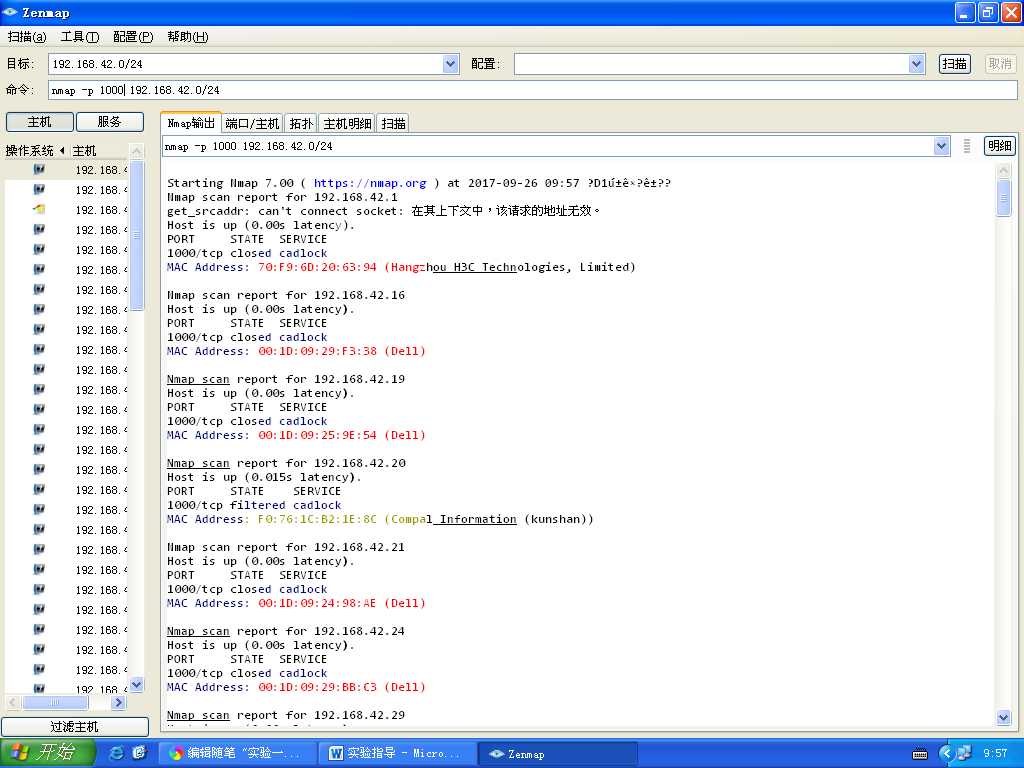
Task: Open the 扫描 tab beside 主机明细
Action: (x=393, y=123)
